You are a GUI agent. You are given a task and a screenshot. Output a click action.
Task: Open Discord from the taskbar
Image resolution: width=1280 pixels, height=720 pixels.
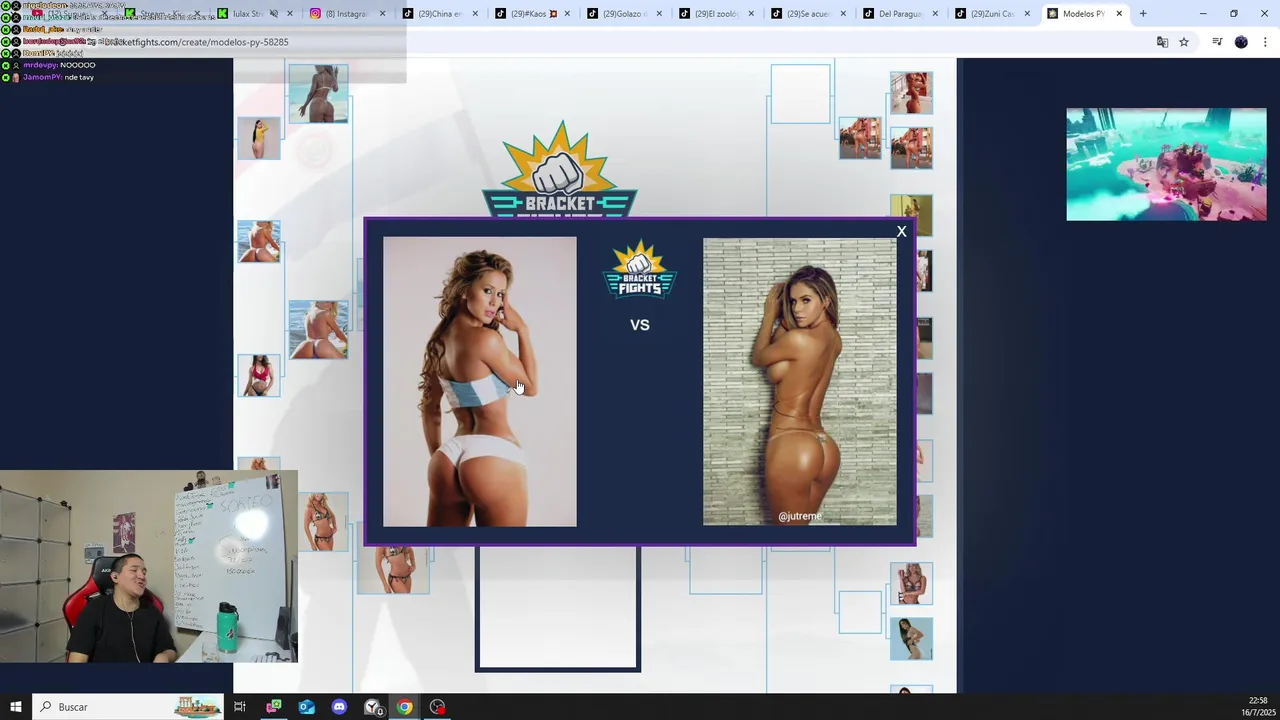click(x=339, y=707)
